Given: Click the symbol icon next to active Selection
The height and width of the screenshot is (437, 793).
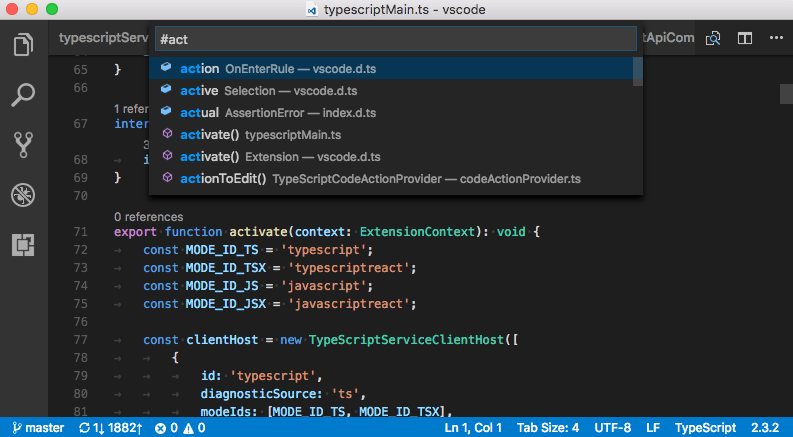Looking at the screenshot, I should click(x=166, y=90).
